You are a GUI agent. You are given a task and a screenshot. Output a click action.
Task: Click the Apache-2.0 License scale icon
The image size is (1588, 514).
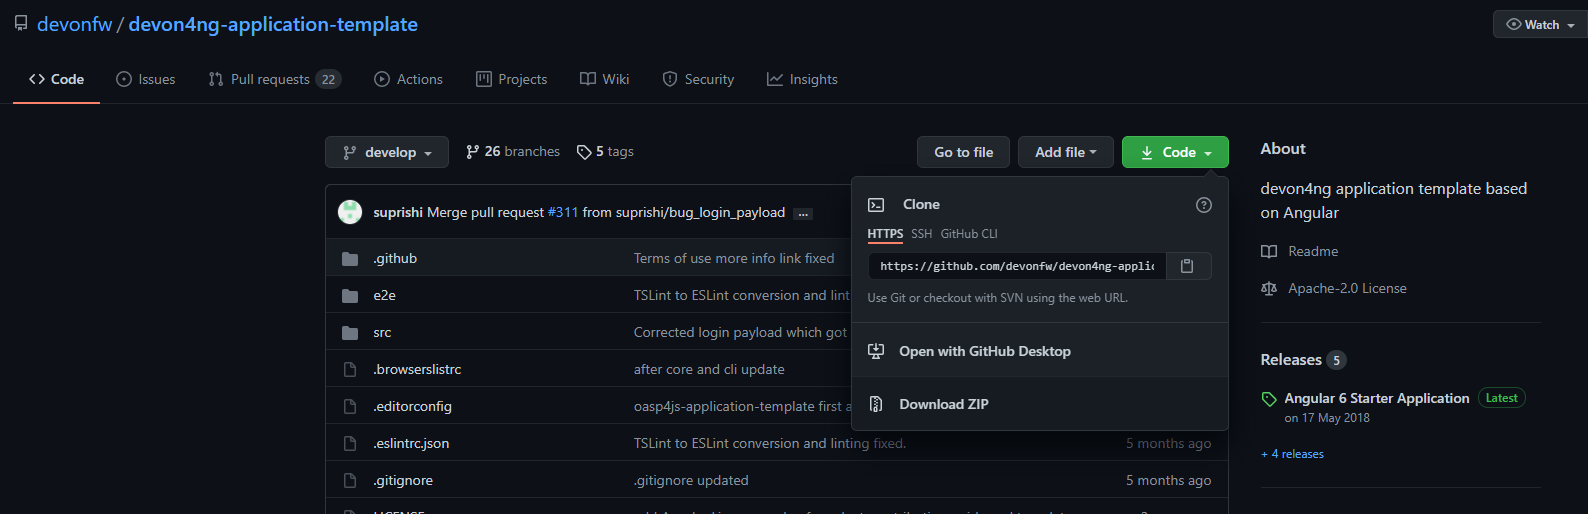(1269, 289)
